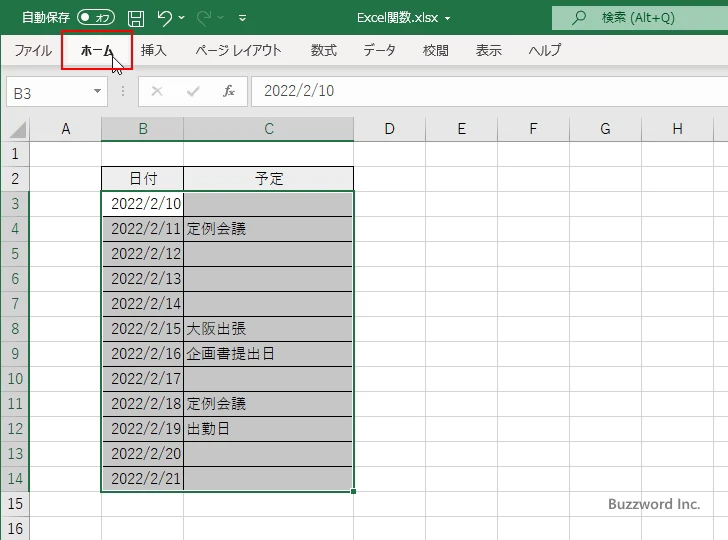Open the 数式 ribbon tab
Viewport: 728px width, 540px height.
(324, 50)
